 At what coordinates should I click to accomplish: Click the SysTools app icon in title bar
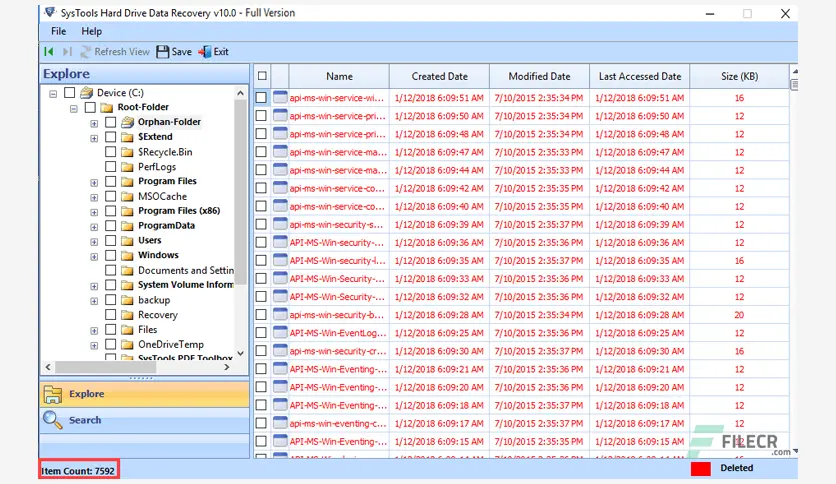[50, 12]
